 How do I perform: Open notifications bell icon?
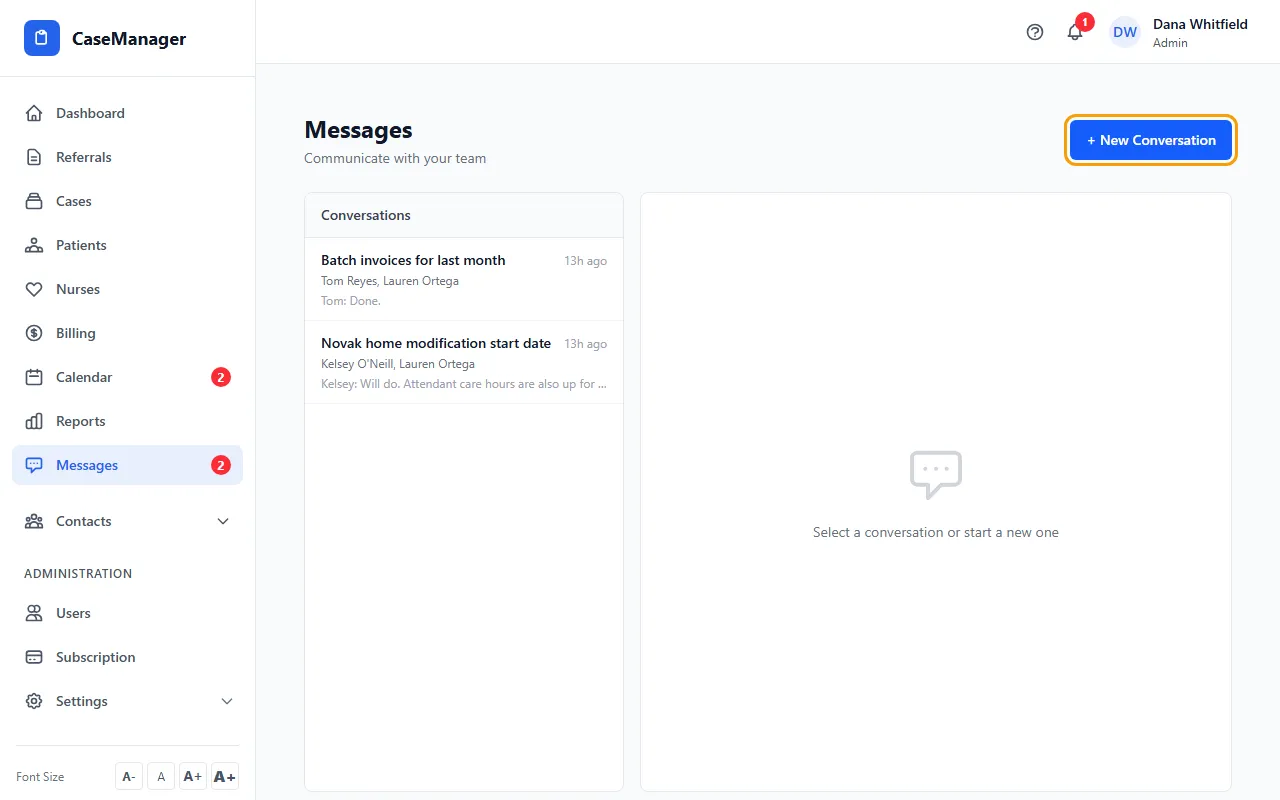tap(1075, 32)
